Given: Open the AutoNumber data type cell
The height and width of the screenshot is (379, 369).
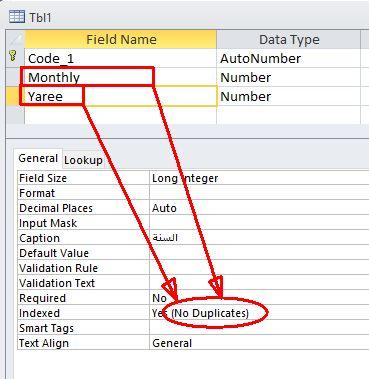Looking at the screenshot, I should [x=289, y=58].
